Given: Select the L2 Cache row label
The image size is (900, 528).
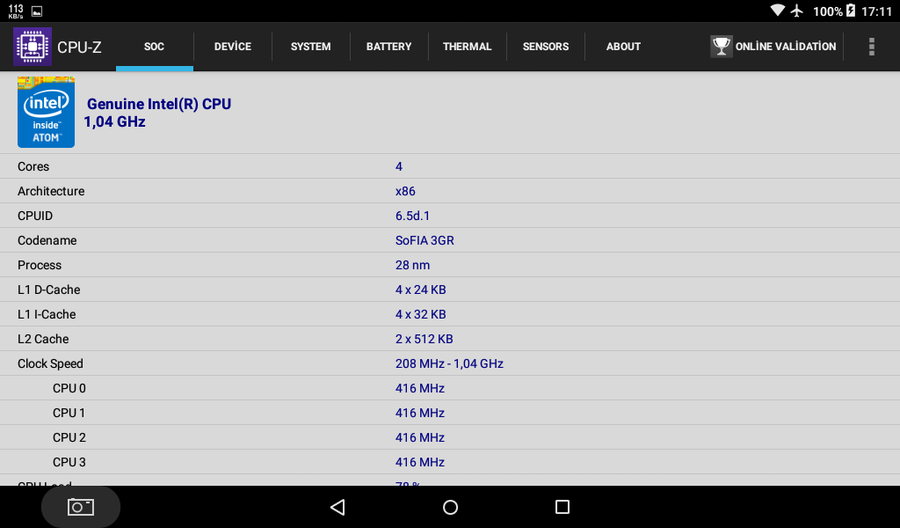Looking at the screenshot, I should coord(43,339).
